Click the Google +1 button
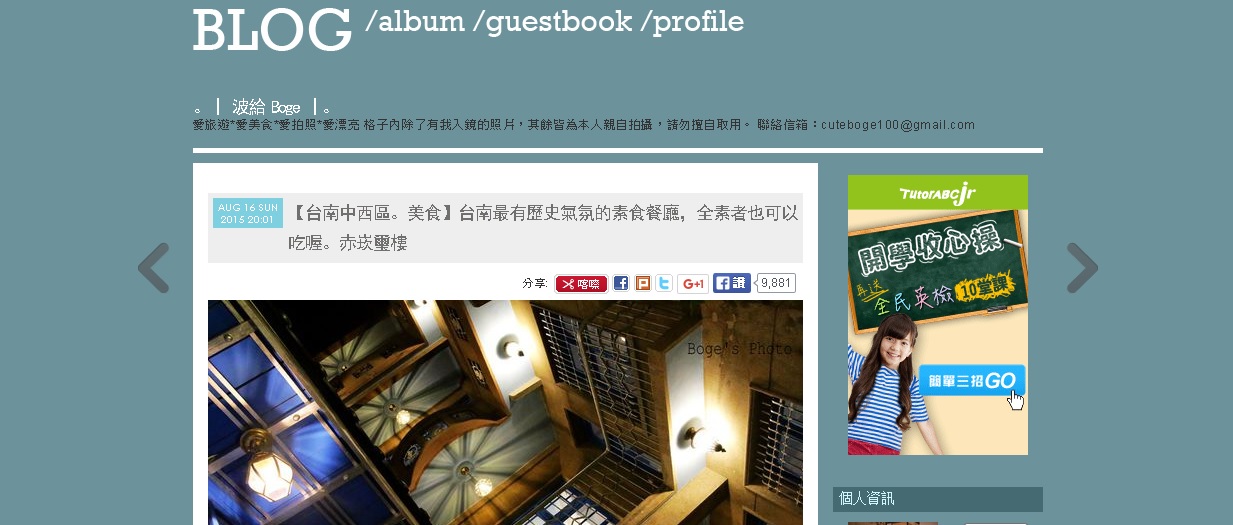The height and width of the screenshot is (525, 1233). [693, 284]
